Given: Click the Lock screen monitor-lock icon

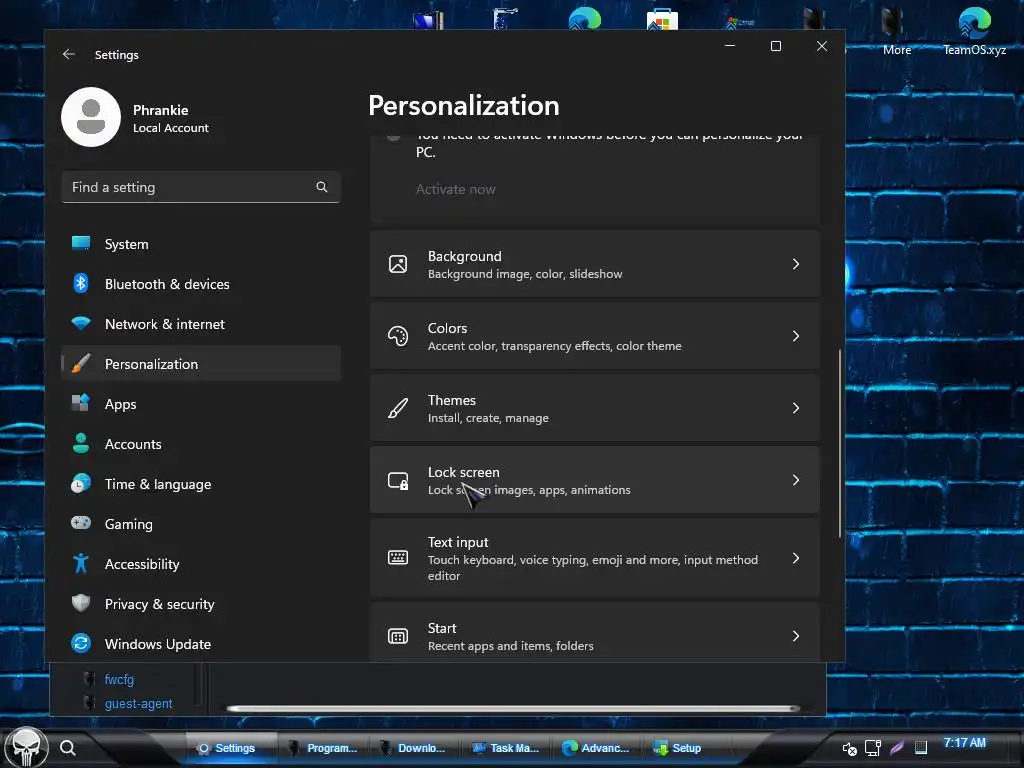Looking at the screenshot, I should [x=398, y=481].
